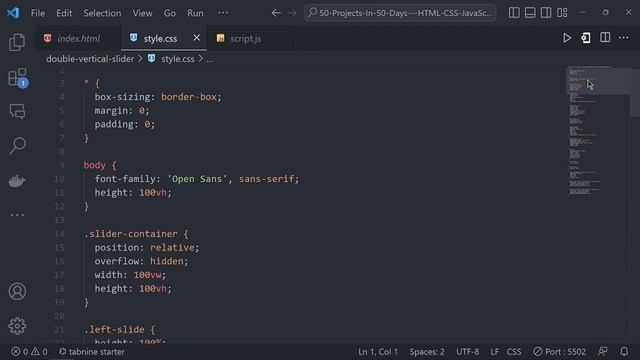Click the padding: 0 declaration
The height and width of the screenshot is (360, 640).
[124, 124]
